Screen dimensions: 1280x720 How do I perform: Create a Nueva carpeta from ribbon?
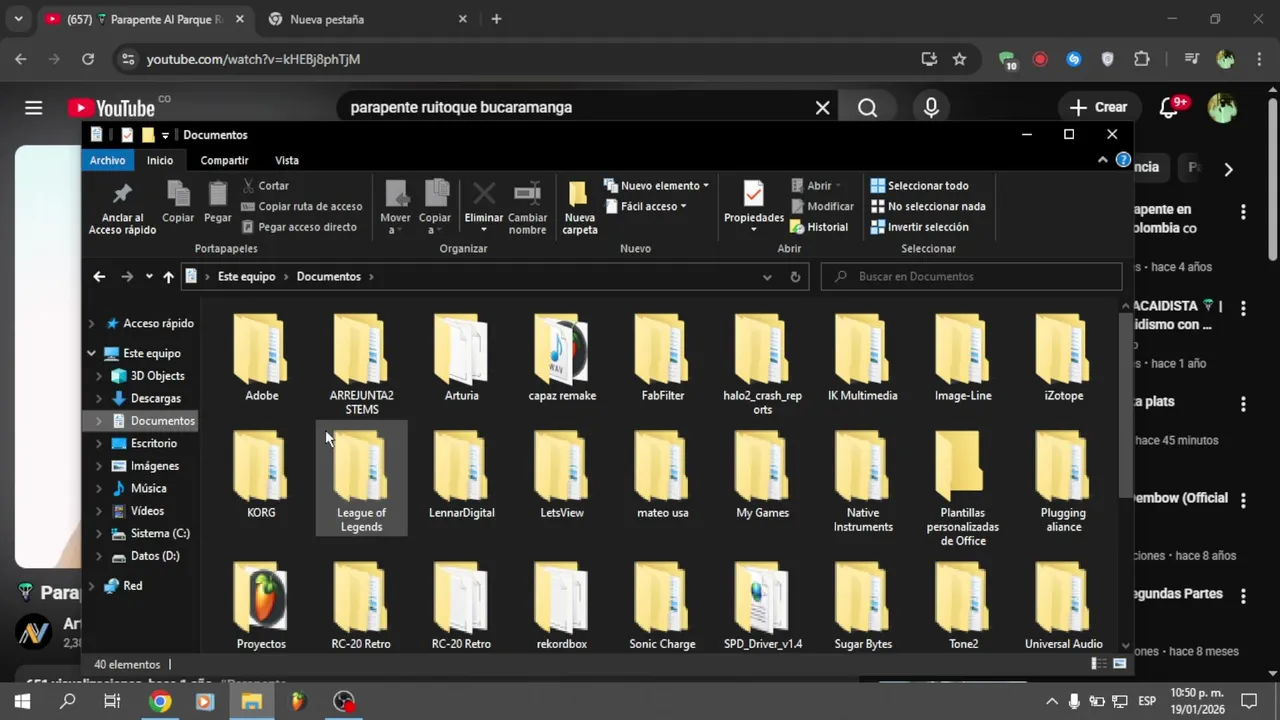pos(579,208)
